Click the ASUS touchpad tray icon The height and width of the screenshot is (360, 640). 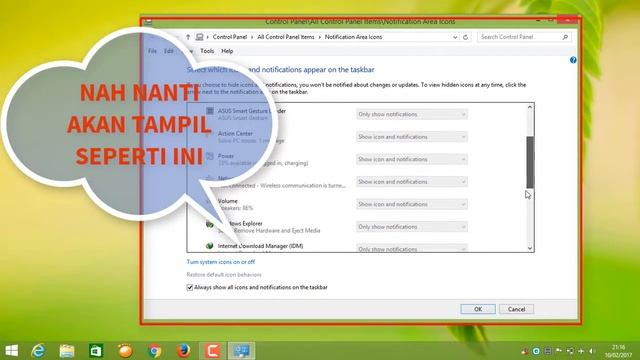[x=548, y=351]
